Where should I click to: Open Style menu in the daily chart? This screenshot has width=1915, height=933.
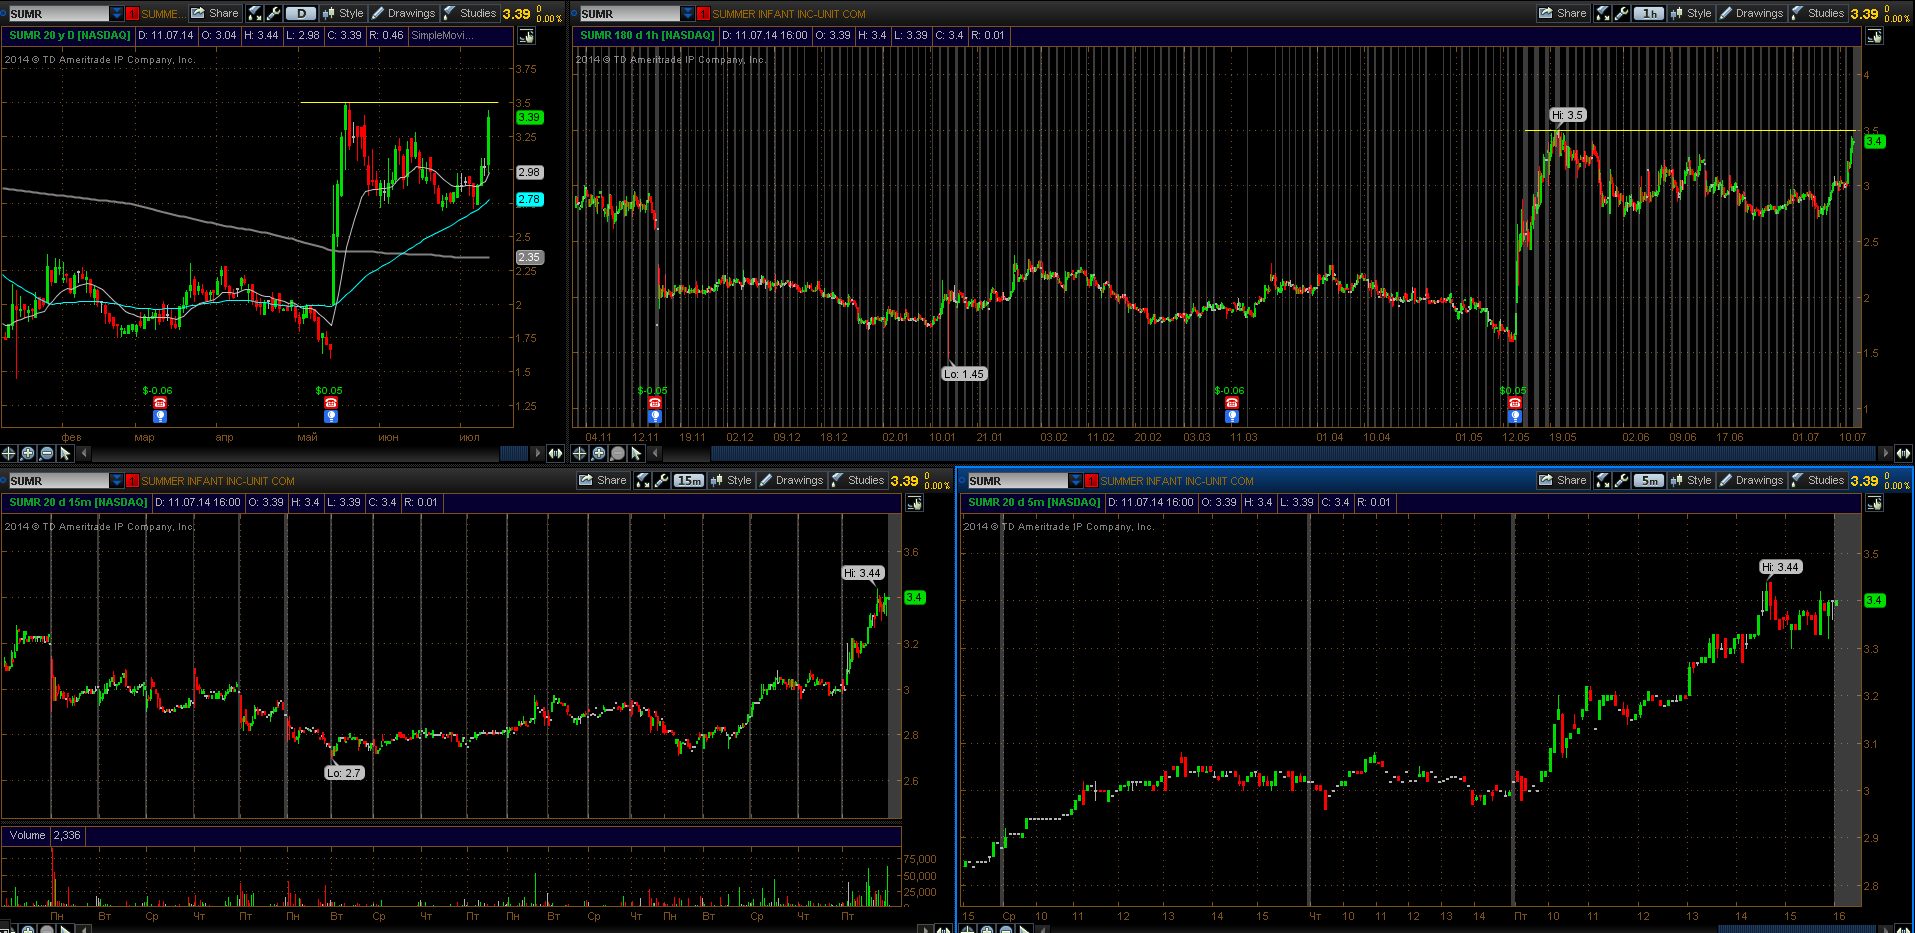(x=343, y=13)
